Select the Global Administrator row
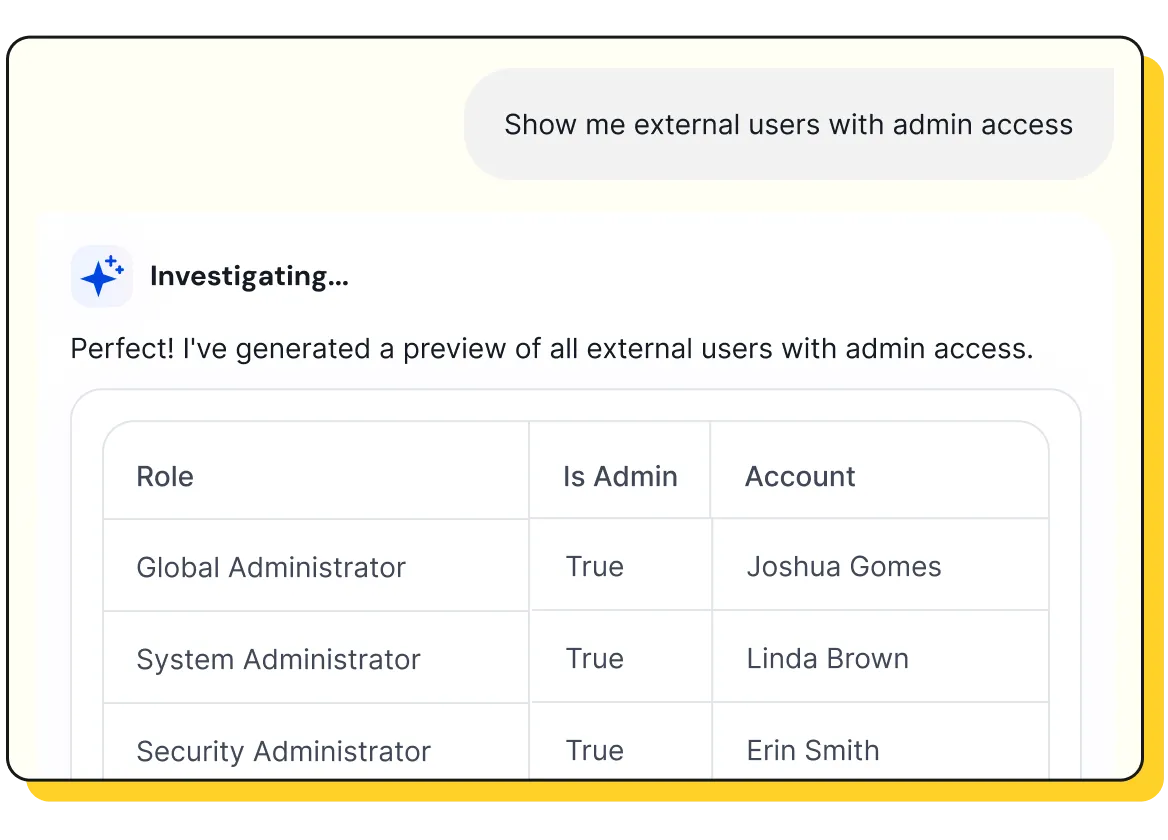The image size is (1168, 840). 270,567
